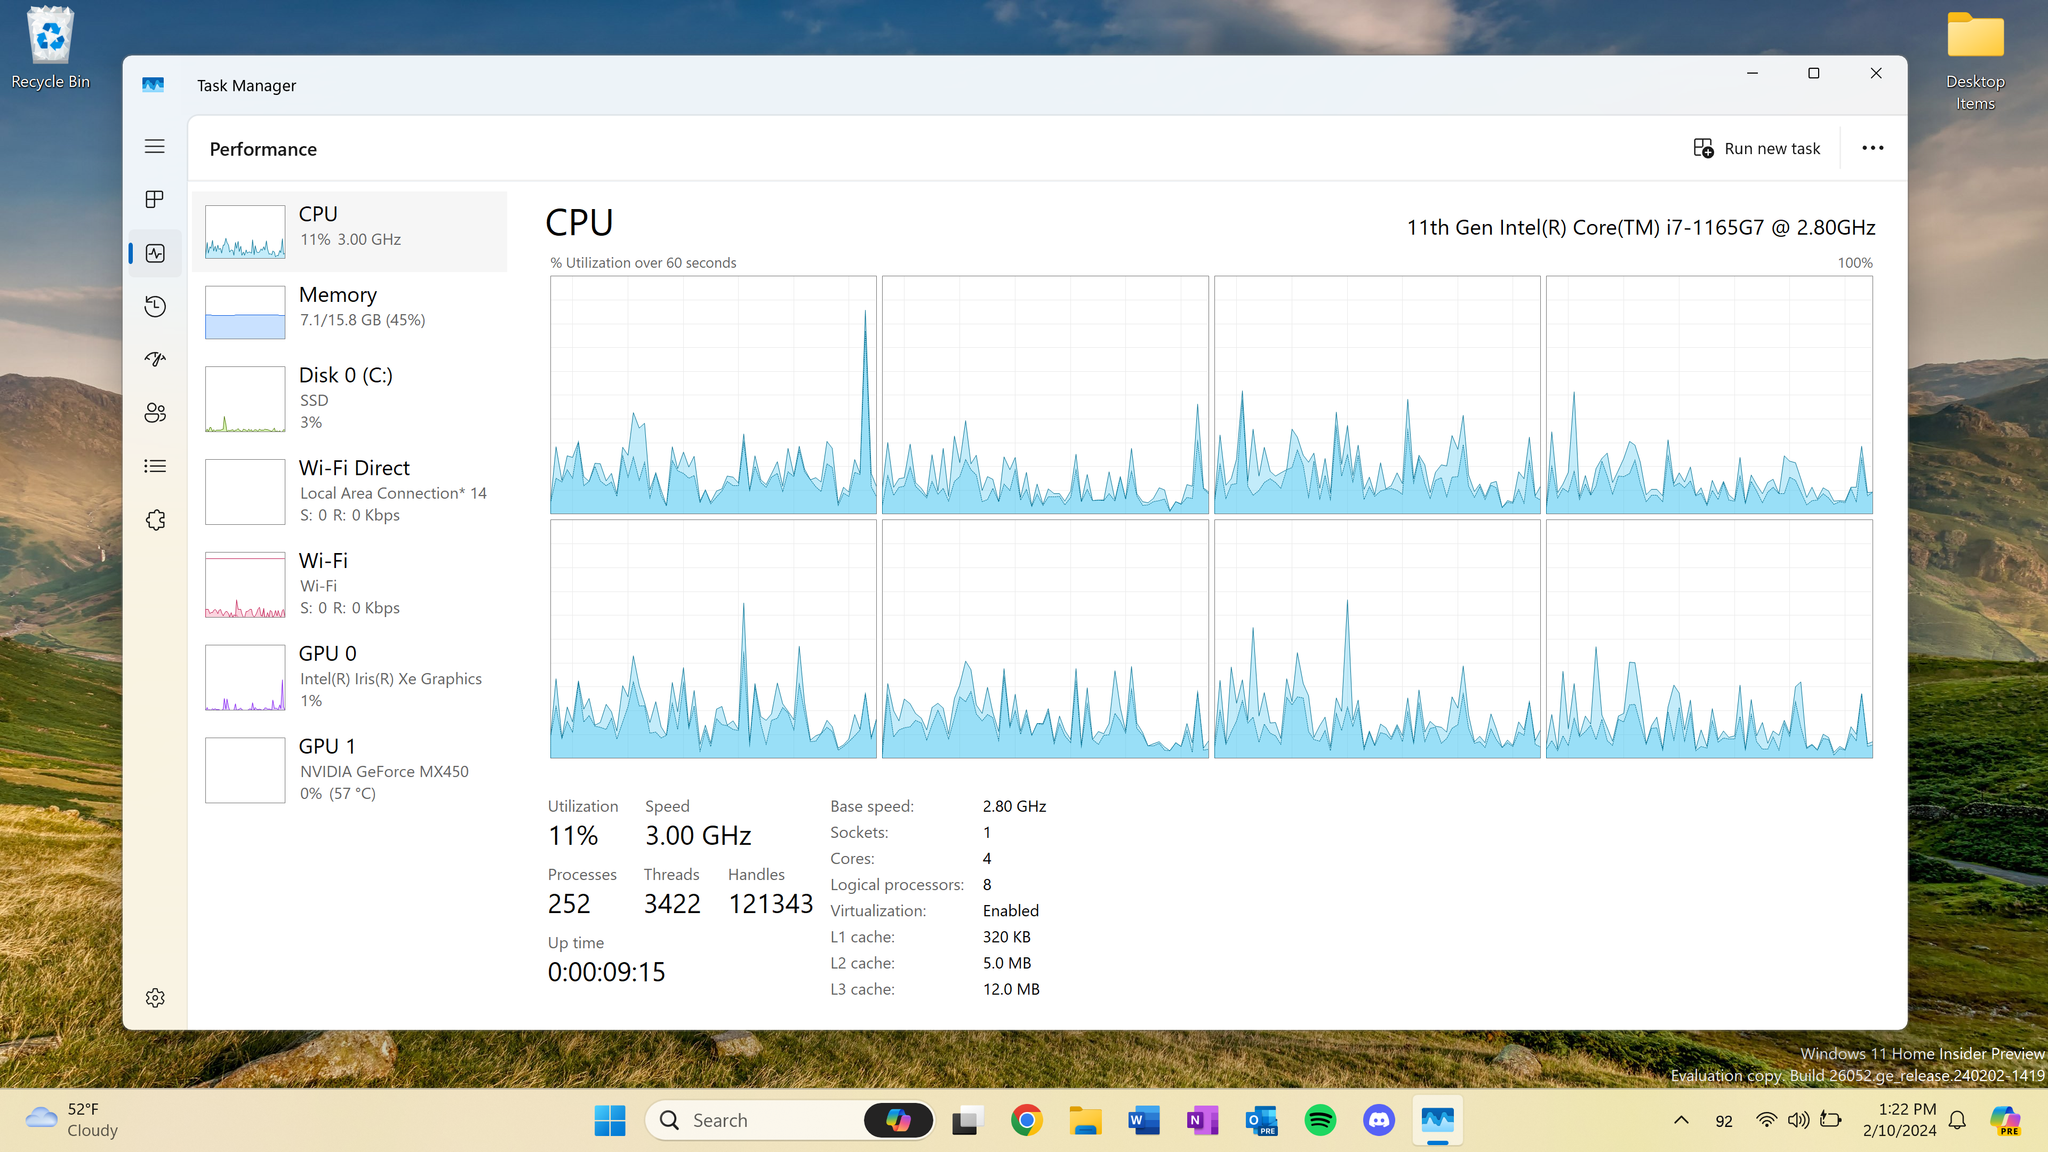Enable virtualization setting toggle
Viewport: 2048px width, 1152px height.
coord(1009,910)
